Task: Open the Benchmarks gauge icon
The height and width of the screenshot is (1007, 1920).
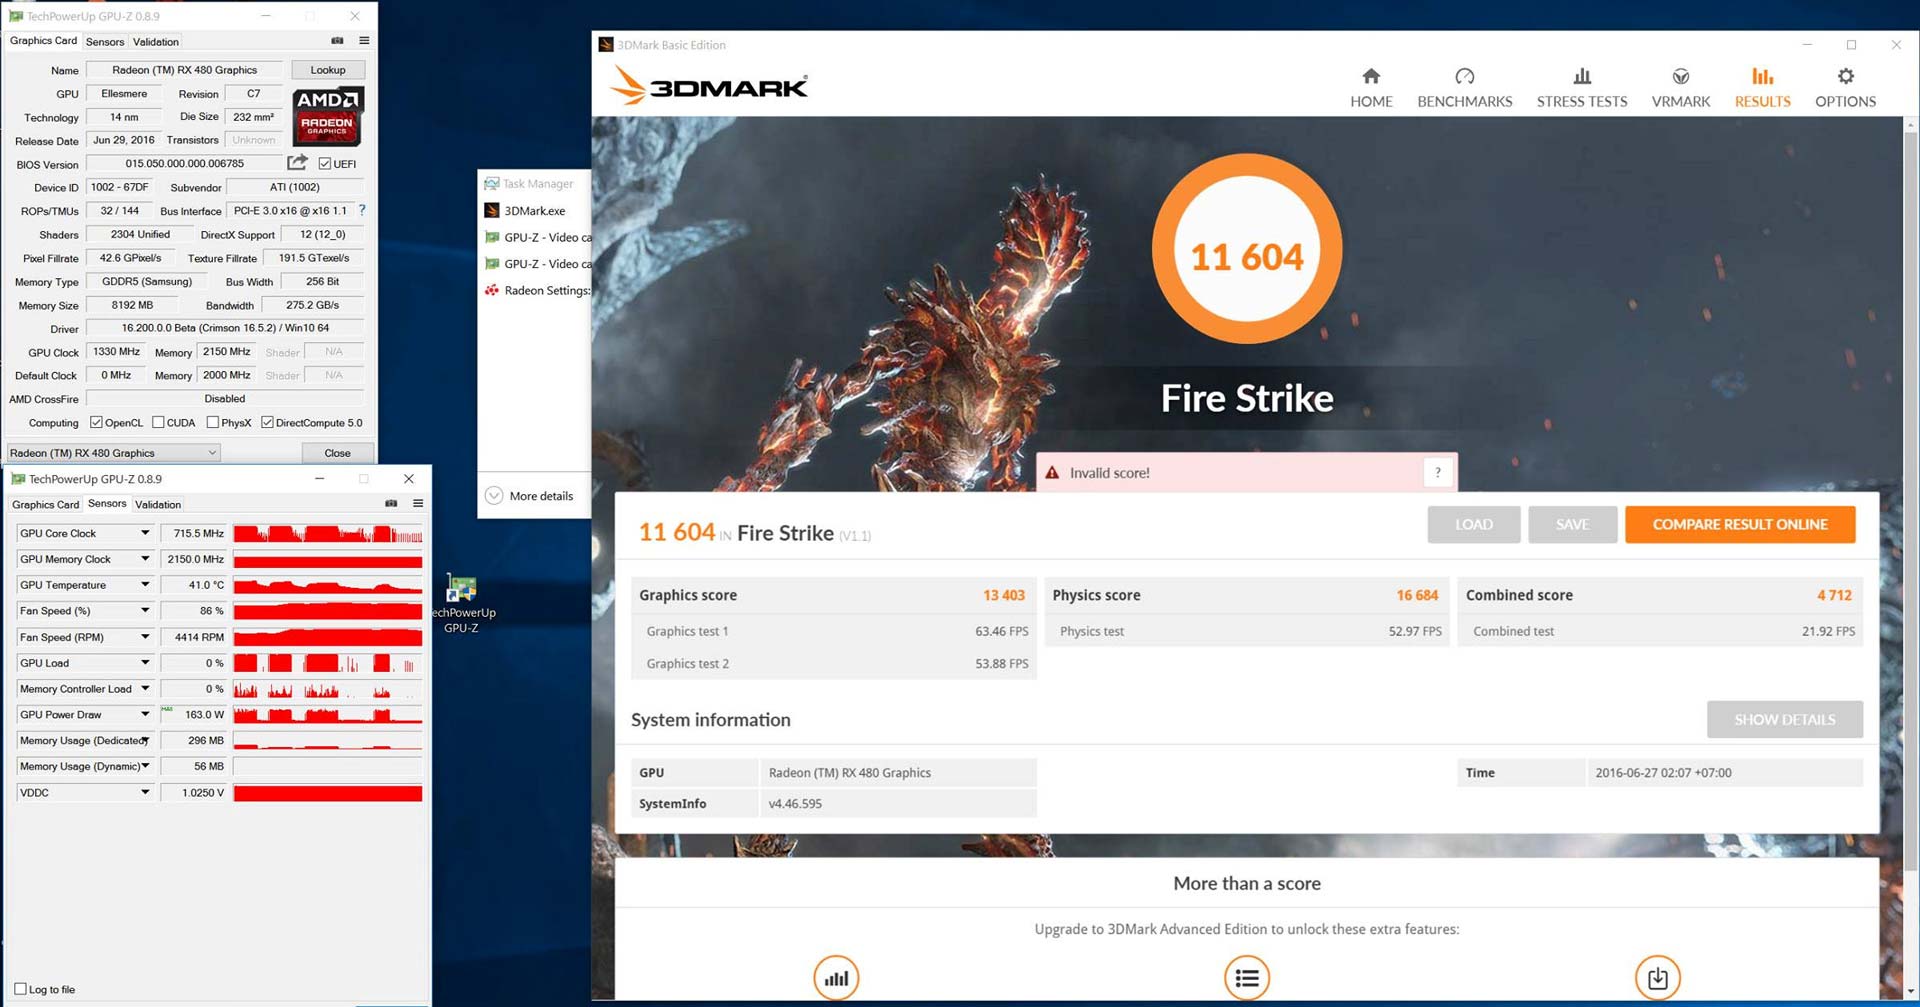Action: click(1464, 78)
